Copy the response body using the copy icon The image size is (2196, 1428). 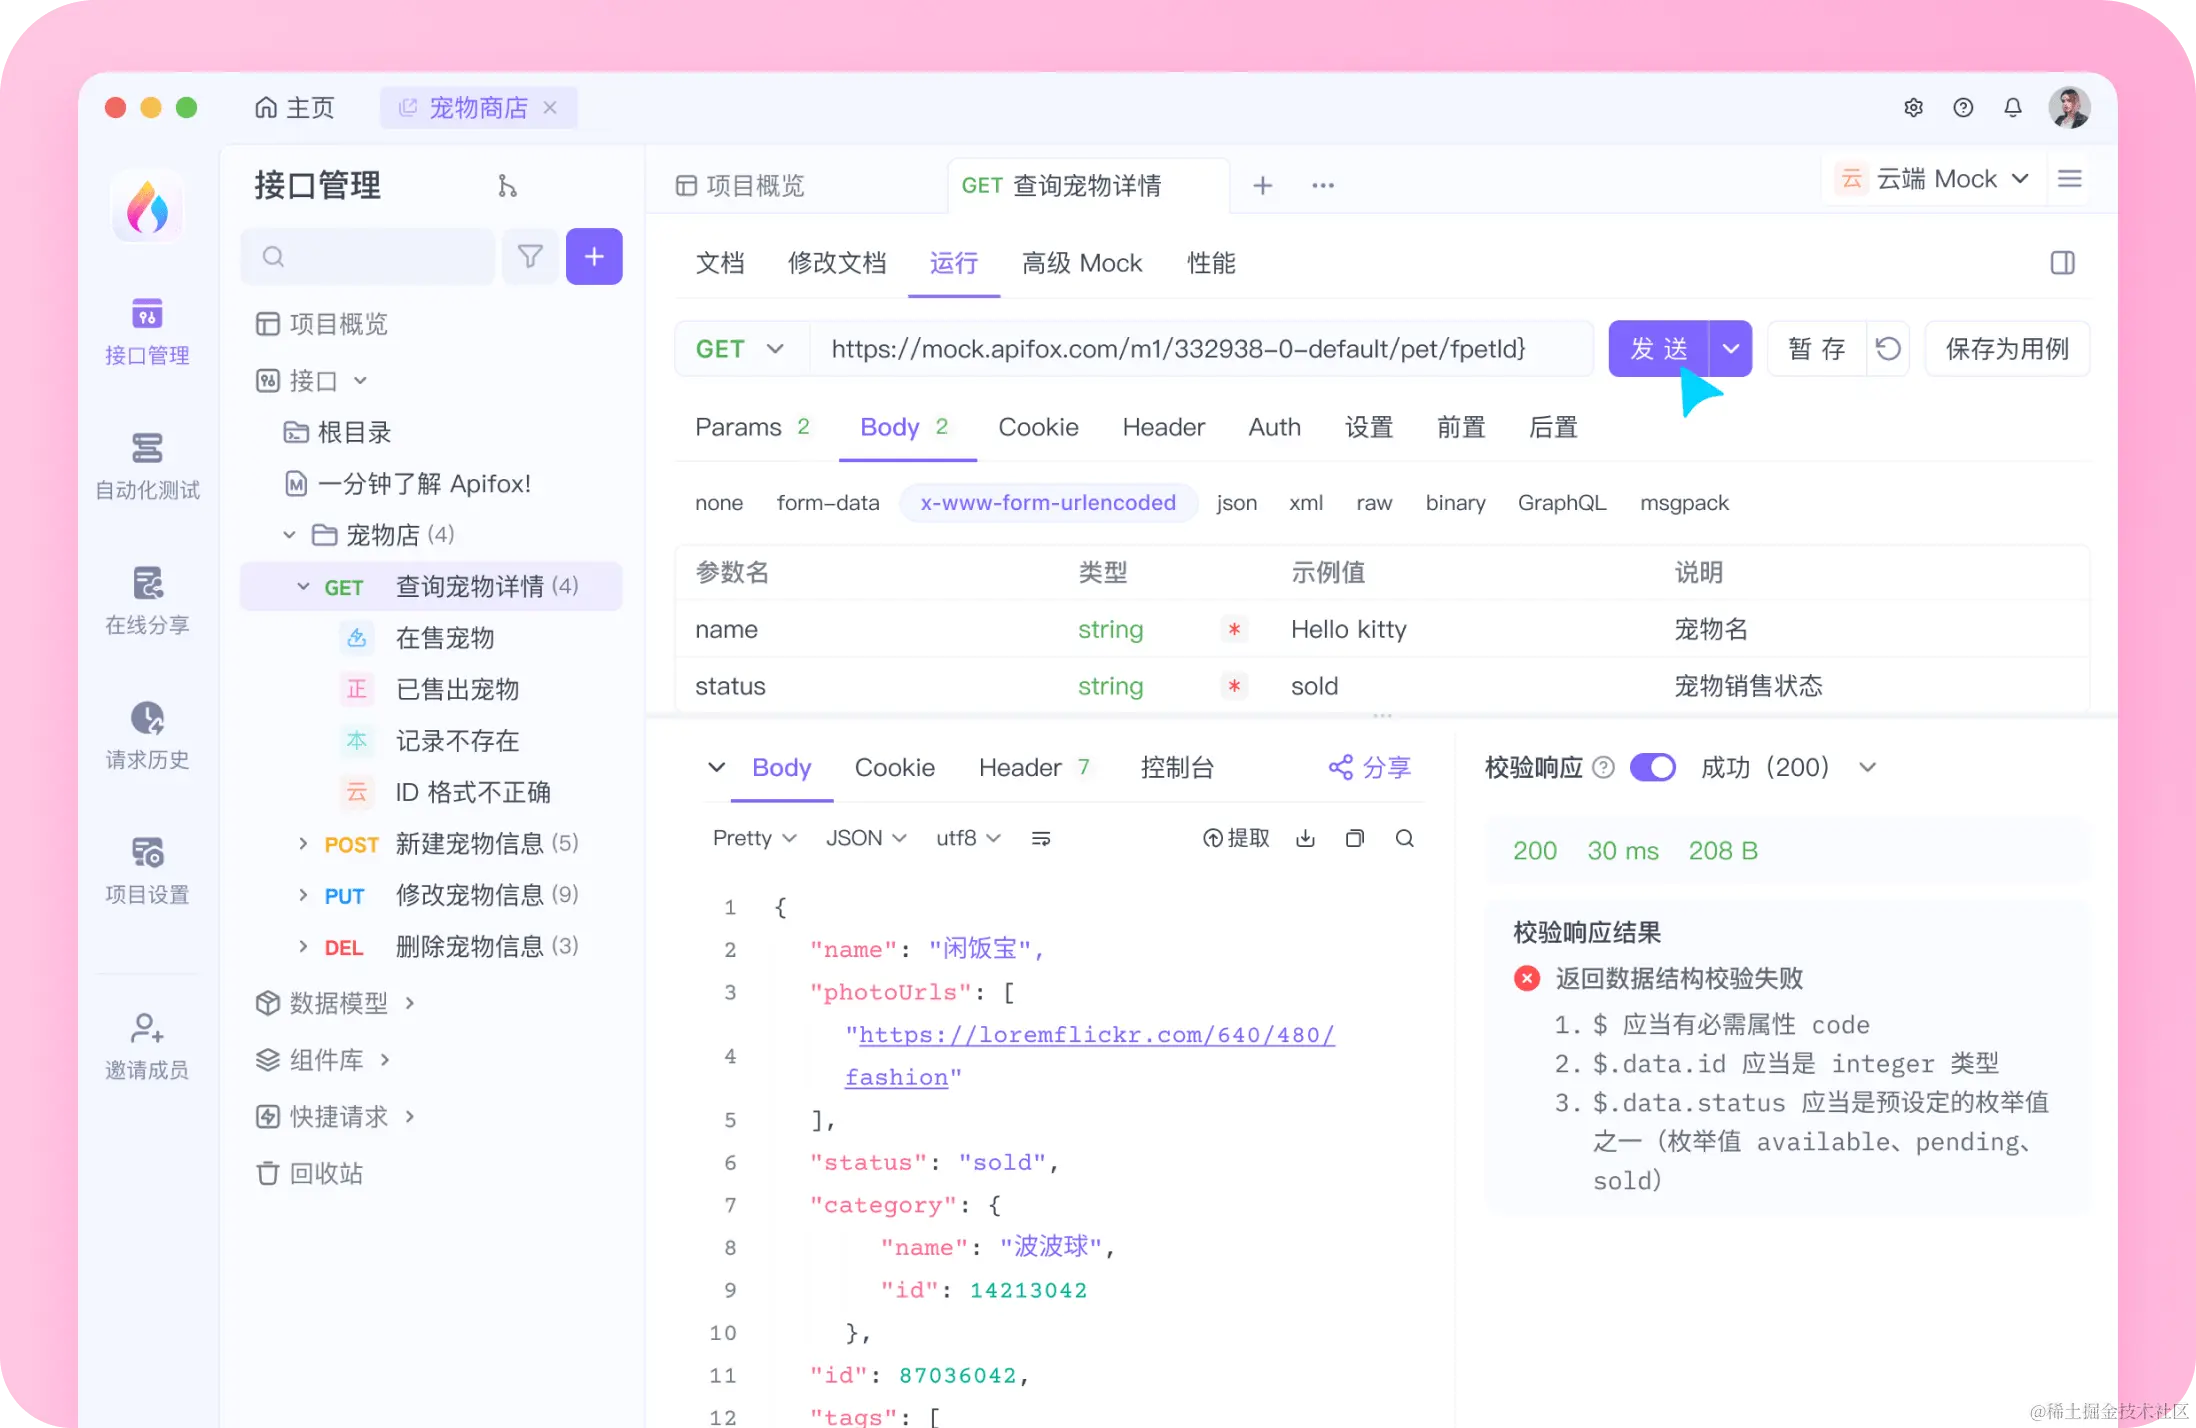(x=1355, y=838)
